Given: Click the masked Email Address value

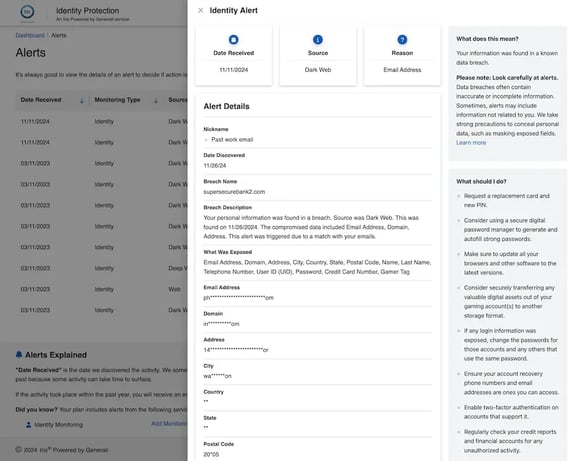Looking at the screenshot, I should coord(238,298).
